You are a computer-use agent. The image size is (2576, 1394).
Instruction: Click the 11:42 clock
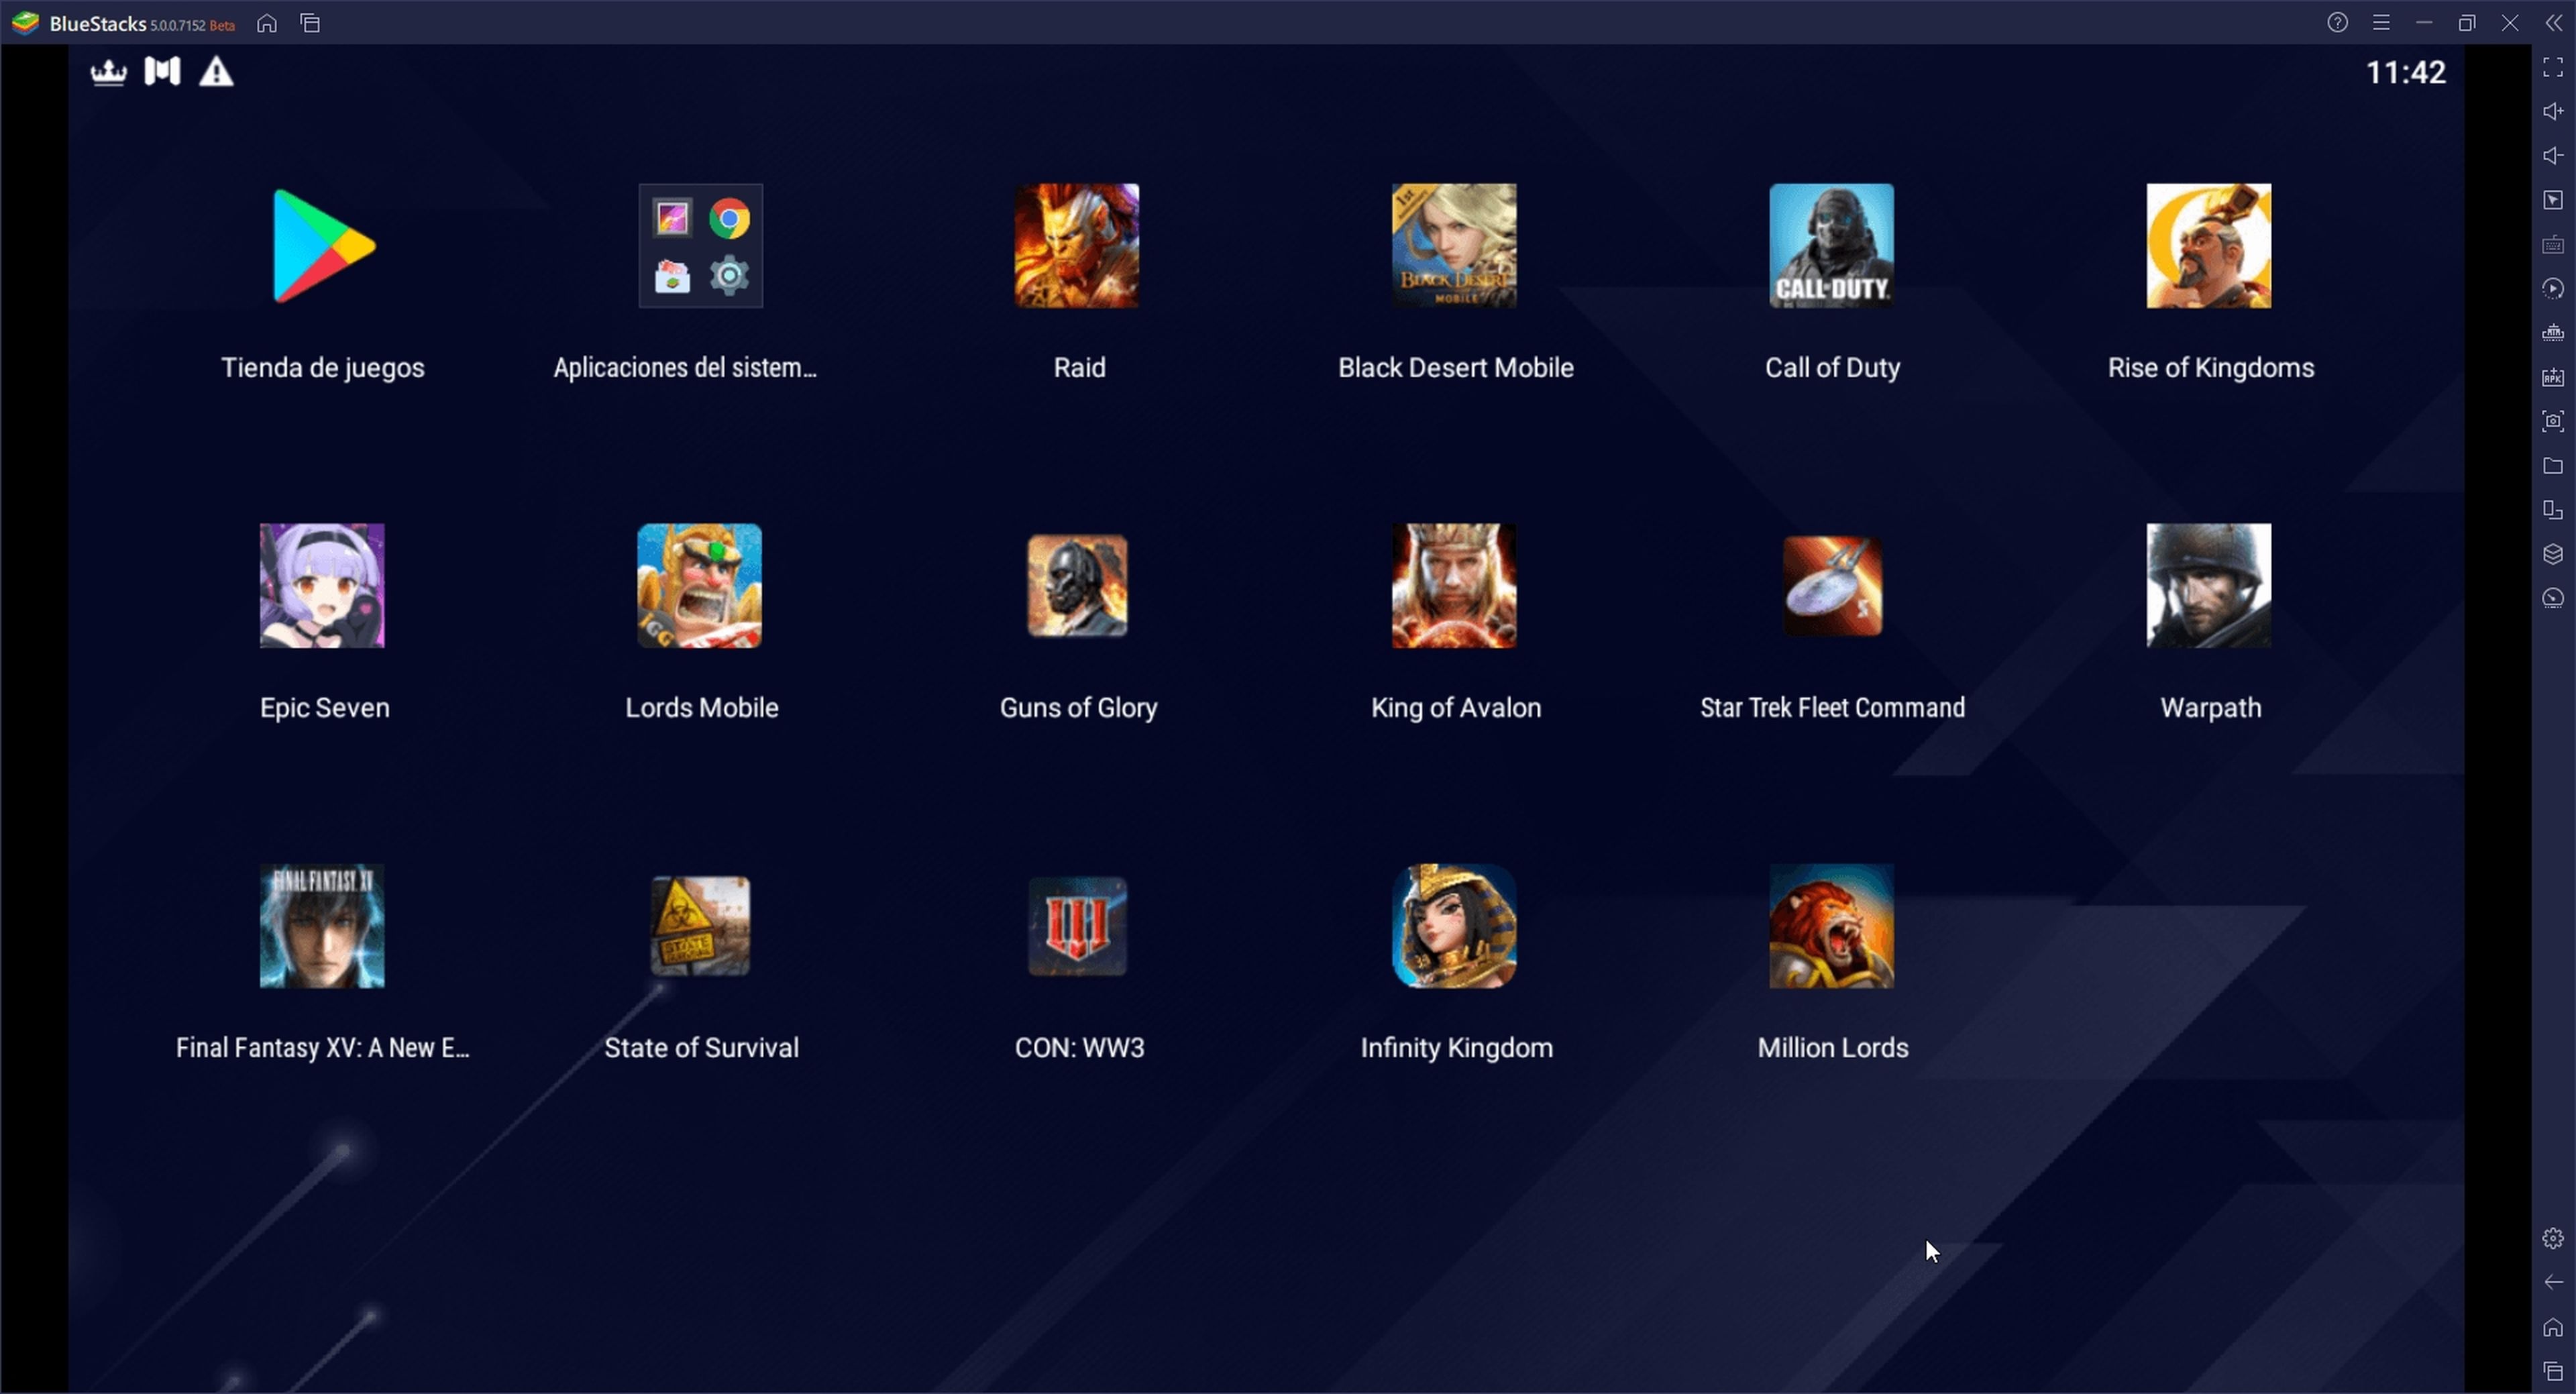(2405, 72)
